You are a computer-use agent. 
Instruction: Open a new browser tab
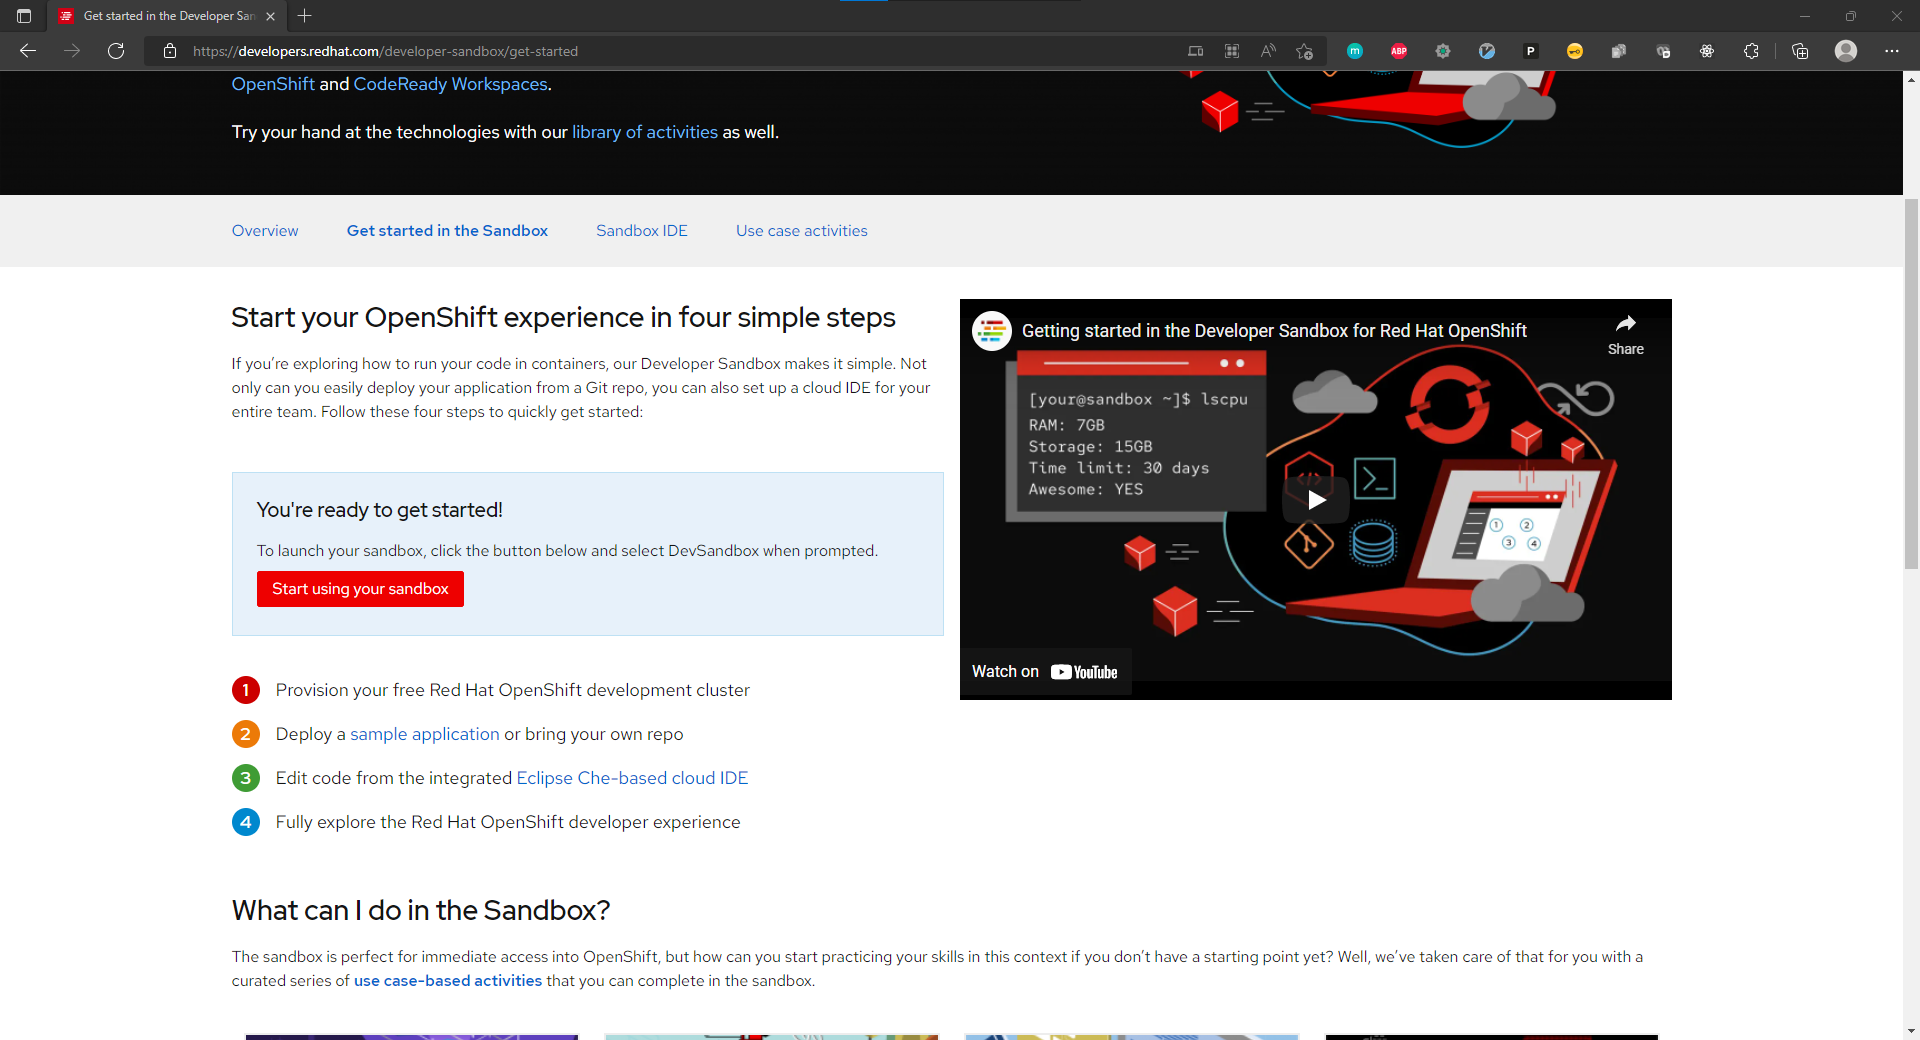[x=305, y=16]
